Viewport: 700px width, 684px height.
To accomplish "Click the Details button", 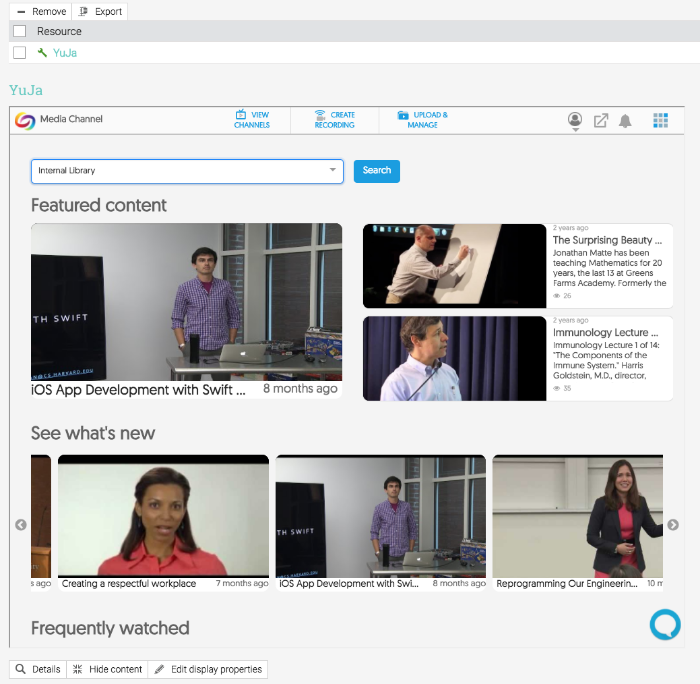I will click(x=38, y=669).
